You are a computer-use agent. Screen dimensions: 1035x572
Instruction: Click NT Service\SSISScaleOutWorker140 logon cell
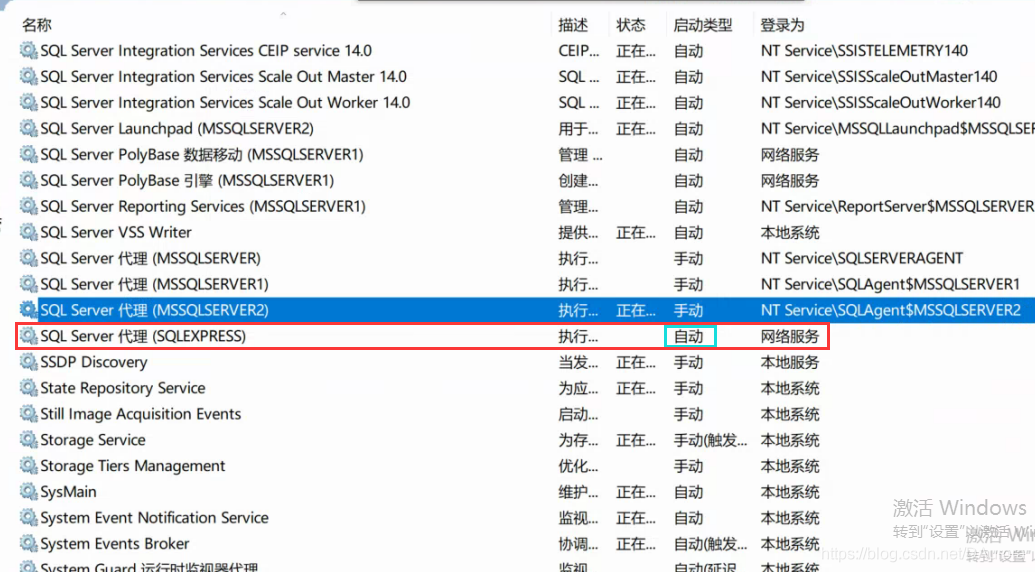(x=881, y=102)
